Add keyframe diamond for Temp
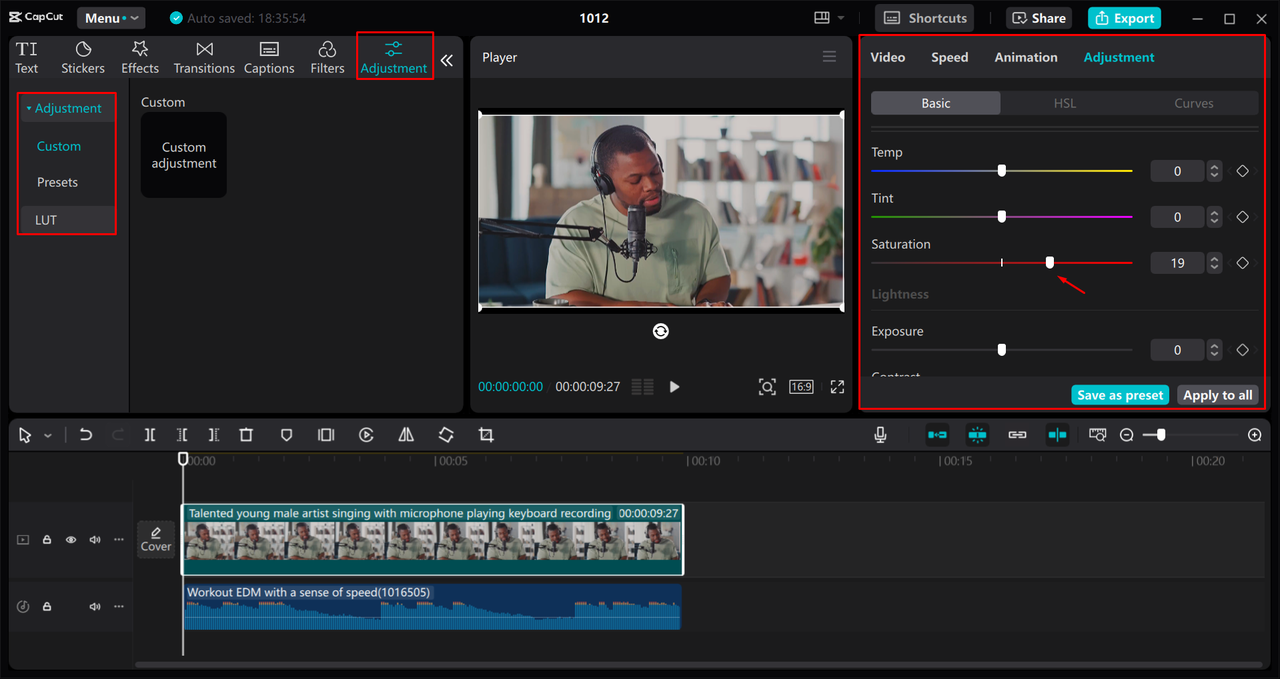The height and width of the screenshot is (679, 1280). pos(1243,171)
